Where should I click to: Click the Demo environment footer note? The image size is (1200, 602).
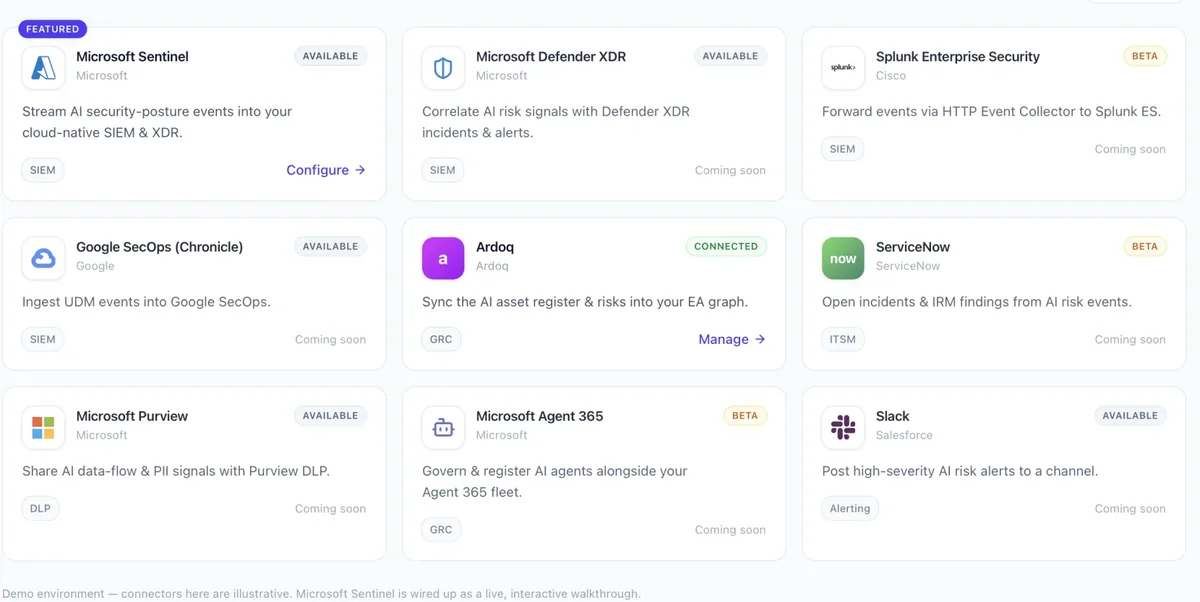tap(321, 593)
